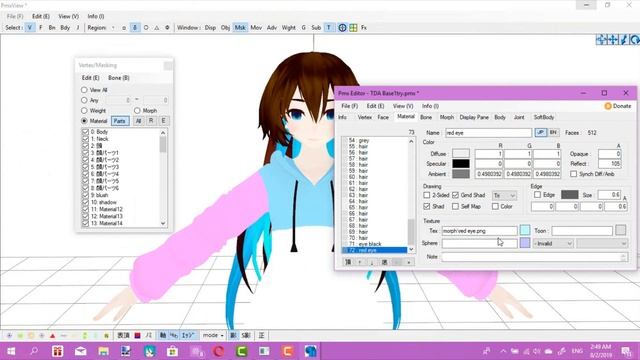
Task: Switch to the Bone tab in Pmx Editor
Action: (x=426, y=117)
